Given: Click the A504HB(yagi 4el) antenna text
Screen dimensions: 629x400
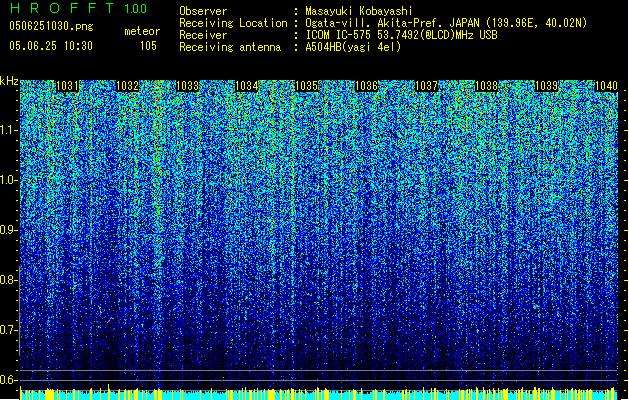Looking at the screenshot, I should [x=353, y=47].
